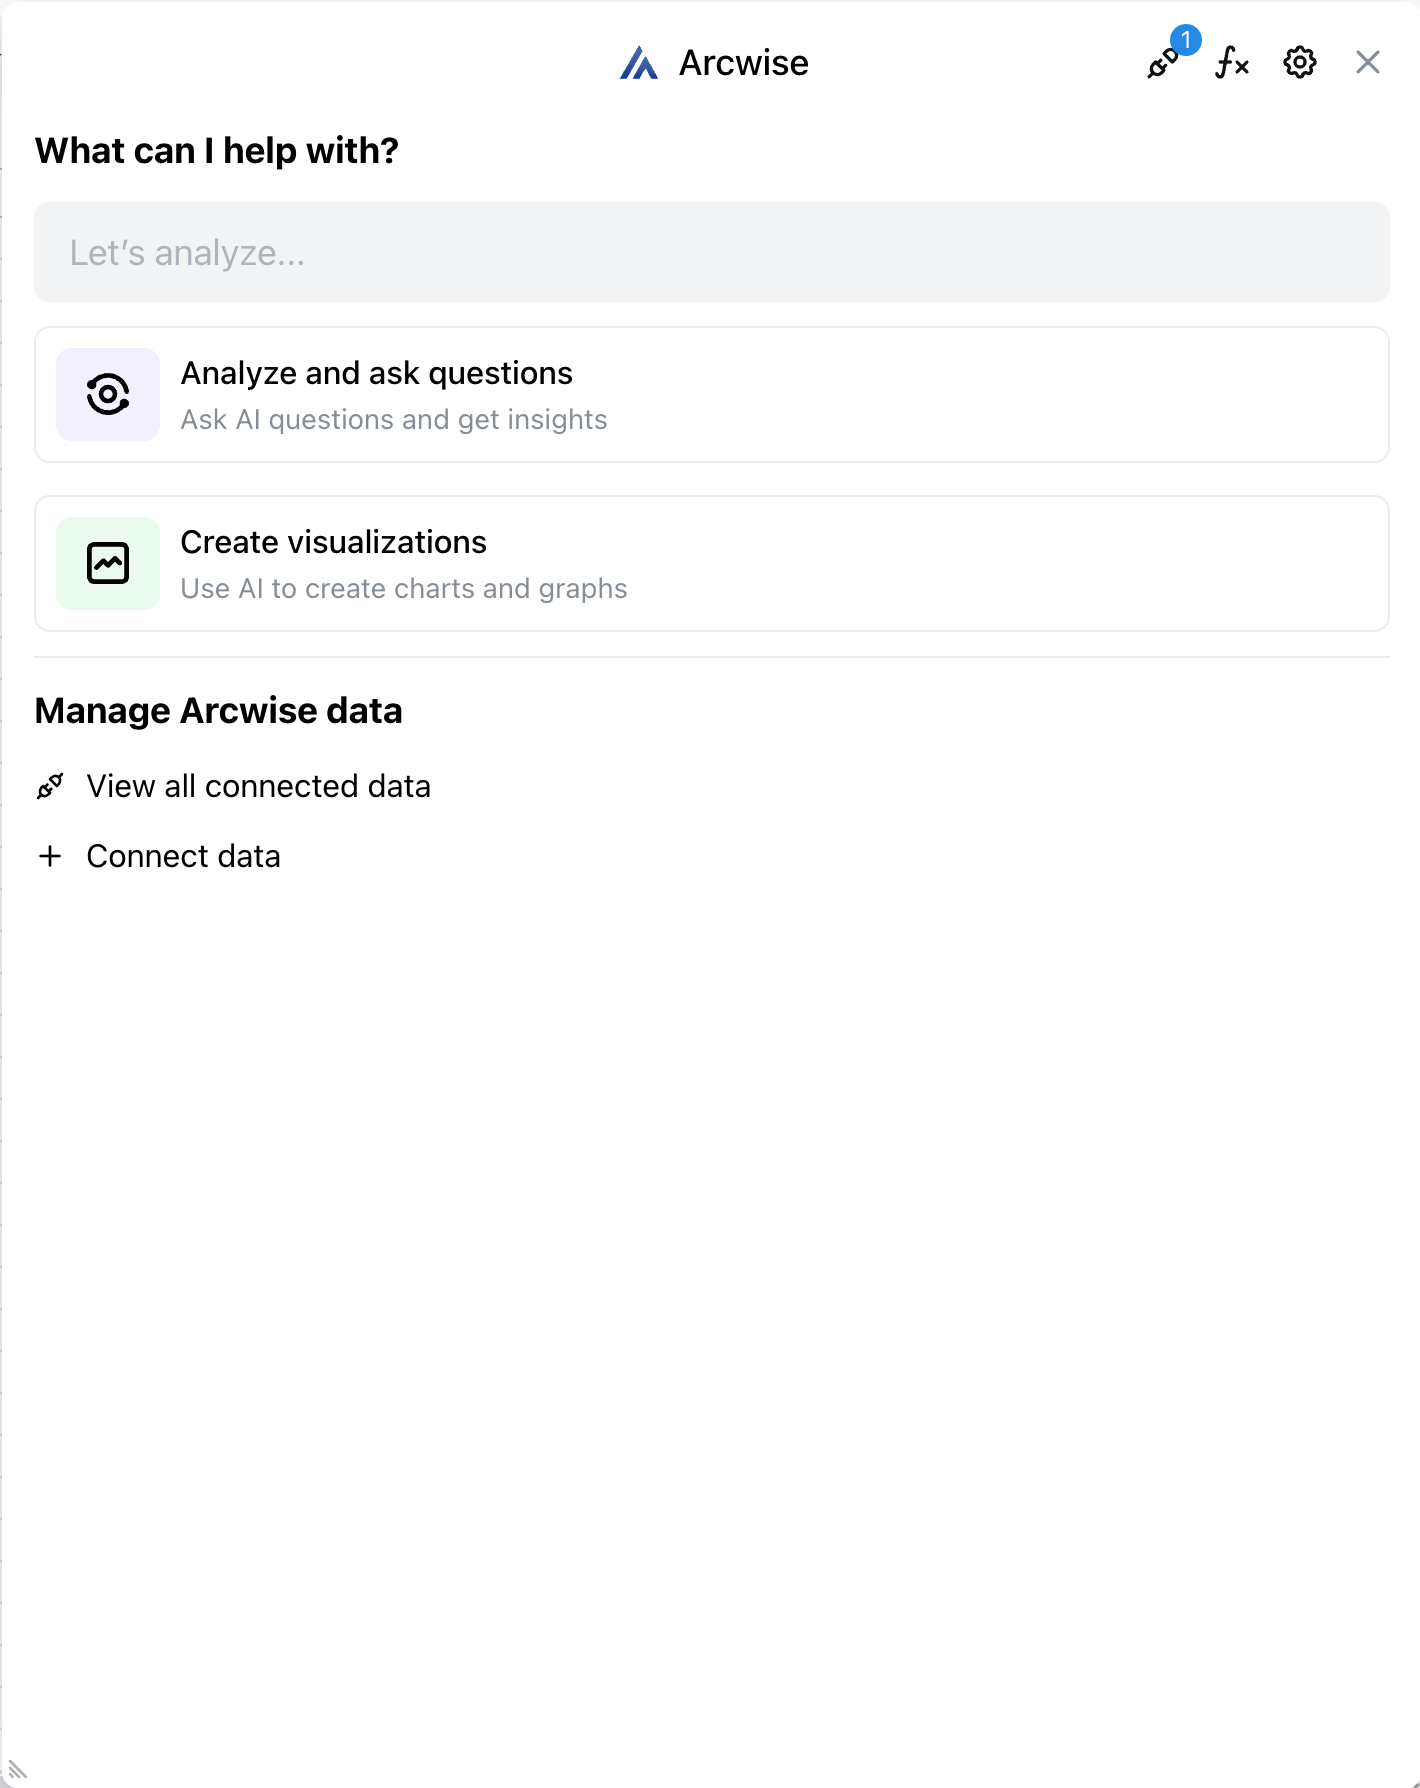Click the connected data plug icon in header

(1161, 65)
